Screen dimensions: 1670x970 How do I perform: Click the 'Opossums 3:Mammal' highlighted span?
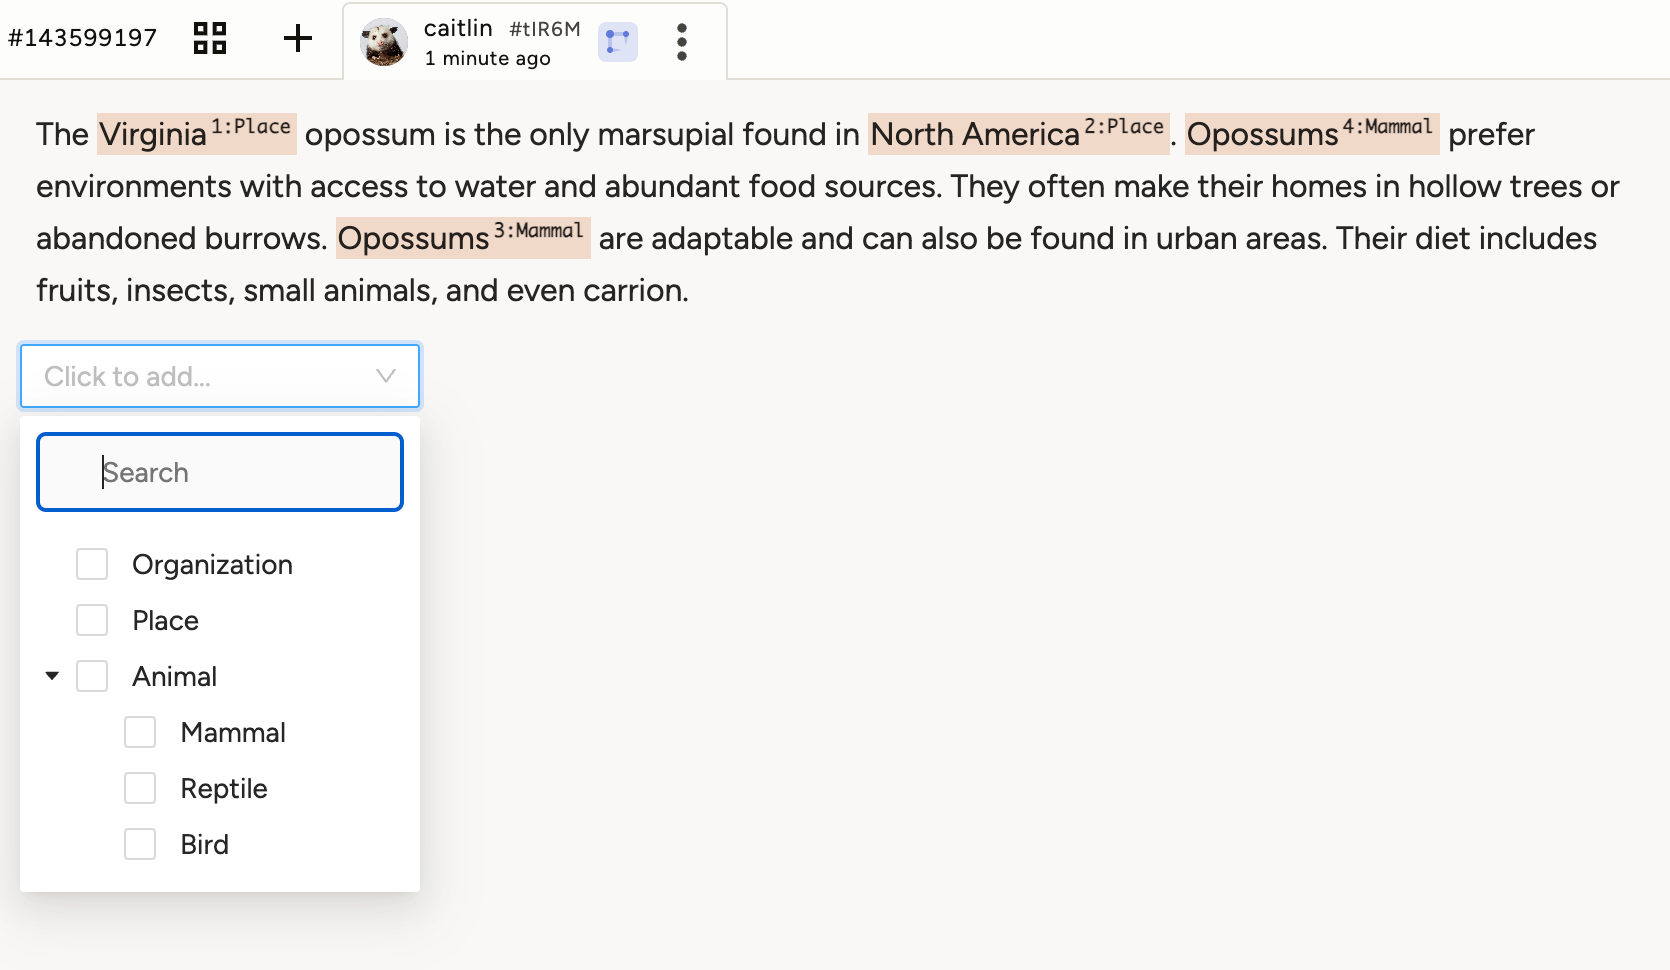[x=415, y=238]
